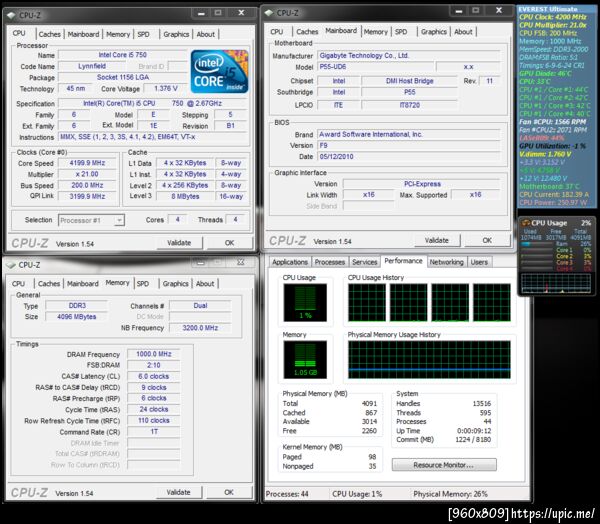The image size is (600, 524).
Task: Click OK in Memory CPU-Z window
Action: pos(229,492)
